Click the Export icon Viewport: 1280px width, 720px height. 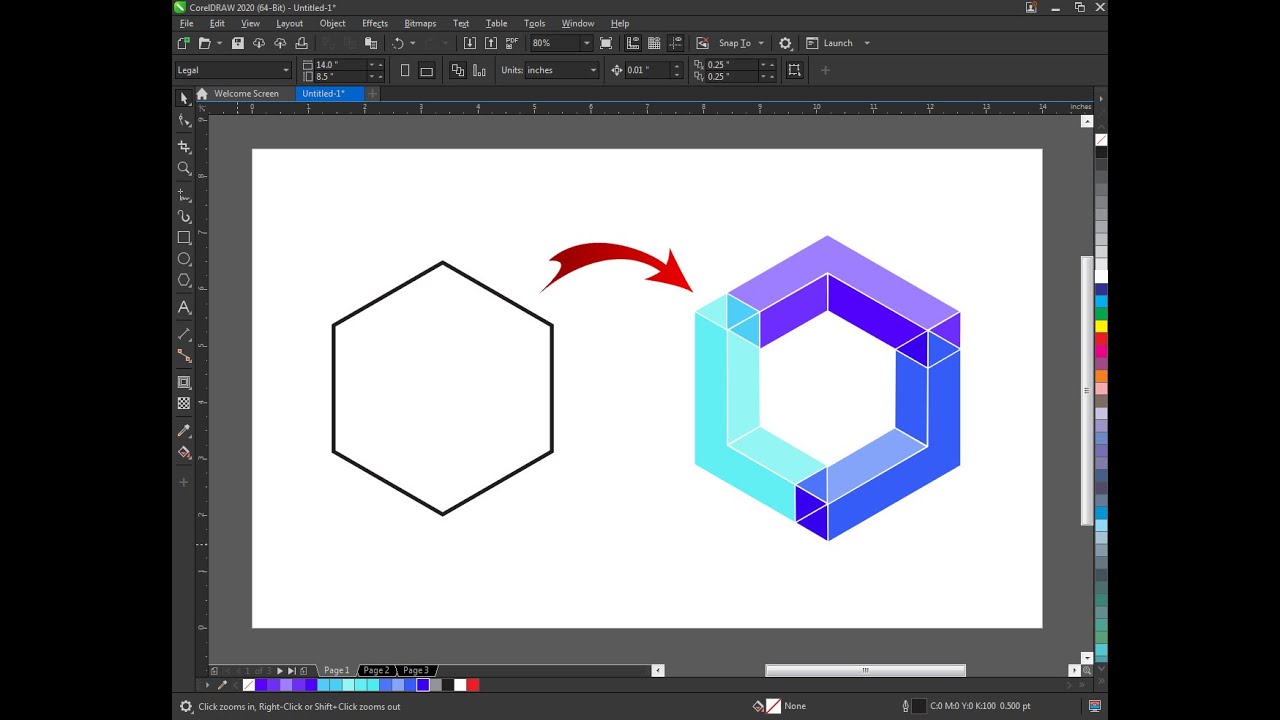pyautogui.click(x=491, y=43)
